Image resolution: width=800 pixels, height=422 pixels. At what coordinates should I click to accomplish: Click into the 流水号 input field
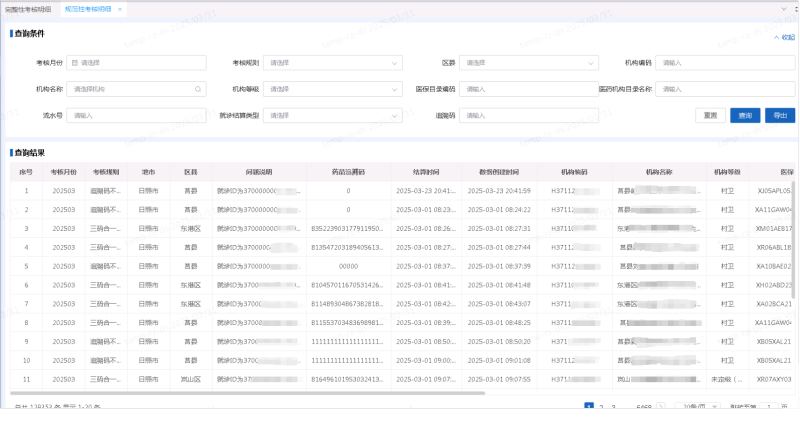pos(137,115)
